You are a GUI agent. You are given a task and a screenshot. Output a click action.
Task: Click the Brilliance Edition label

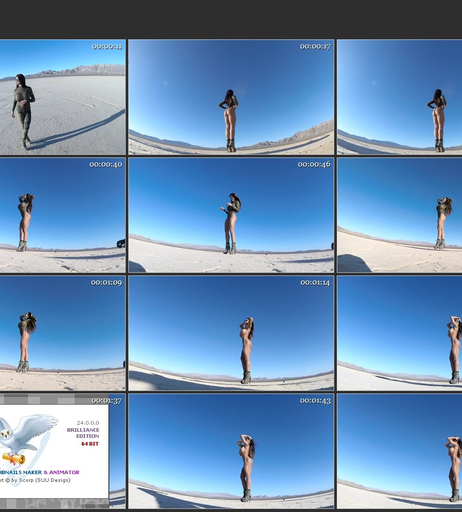tap(83, 433)
